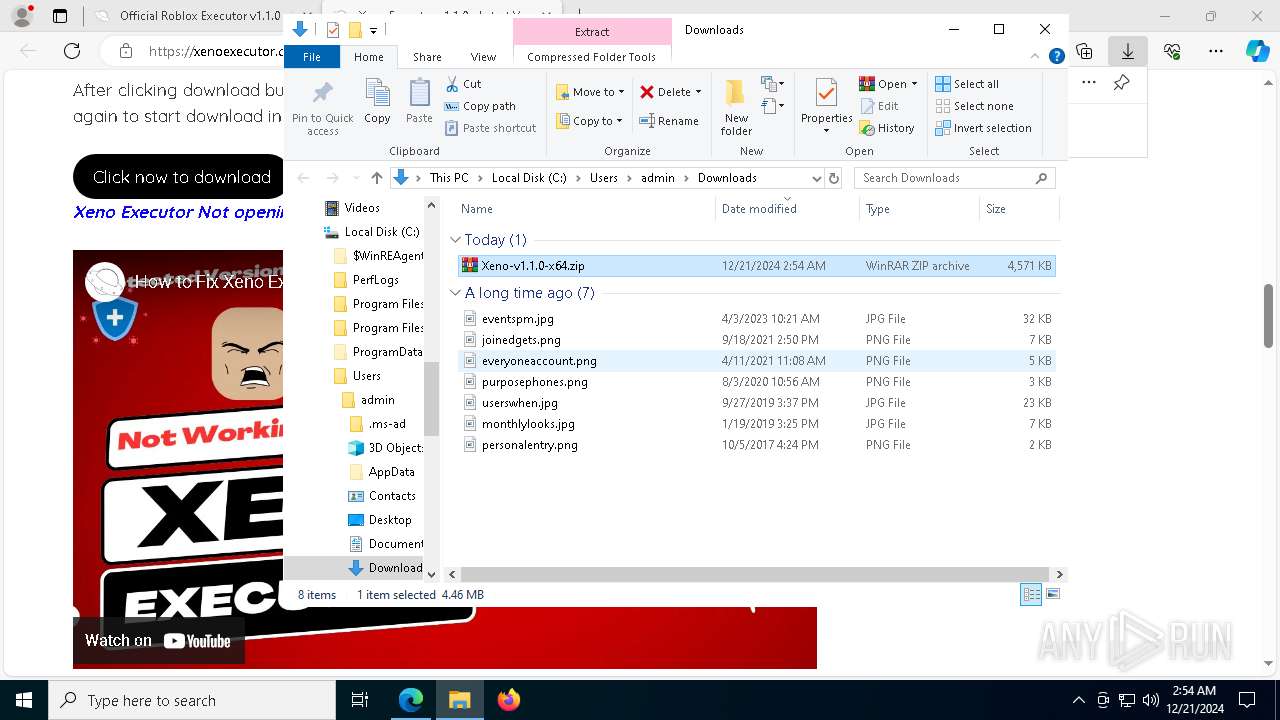Select eventspm.jpg file
The width and height of the screenshot is (1280, 720).
(756, 319)
